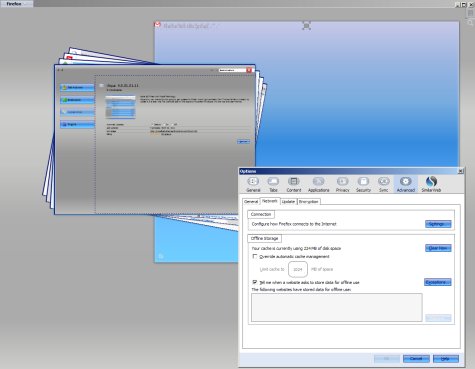Open the Content options icon
Screen dimensions: 475x369
[x=294, y=184]
